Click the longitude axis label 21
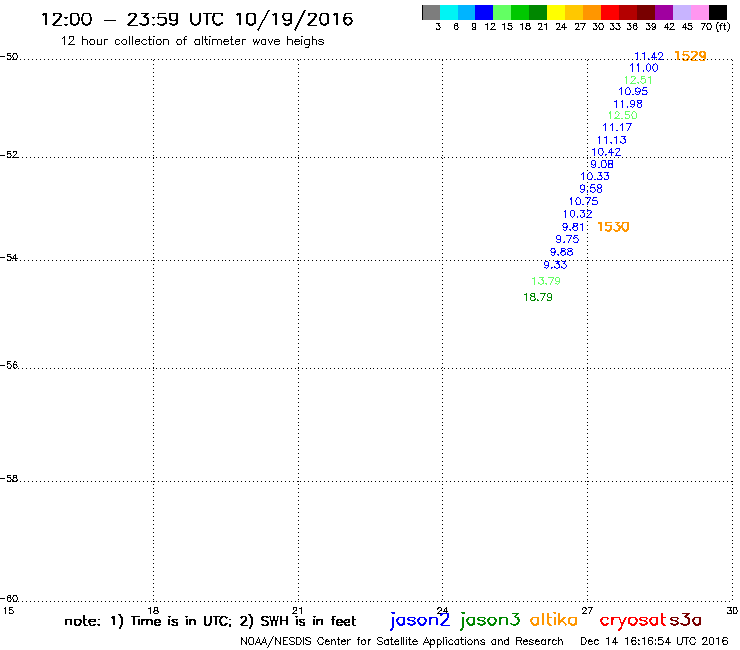Image resolution: width=740 pixels, height=650 pixels. pos(298,611)
